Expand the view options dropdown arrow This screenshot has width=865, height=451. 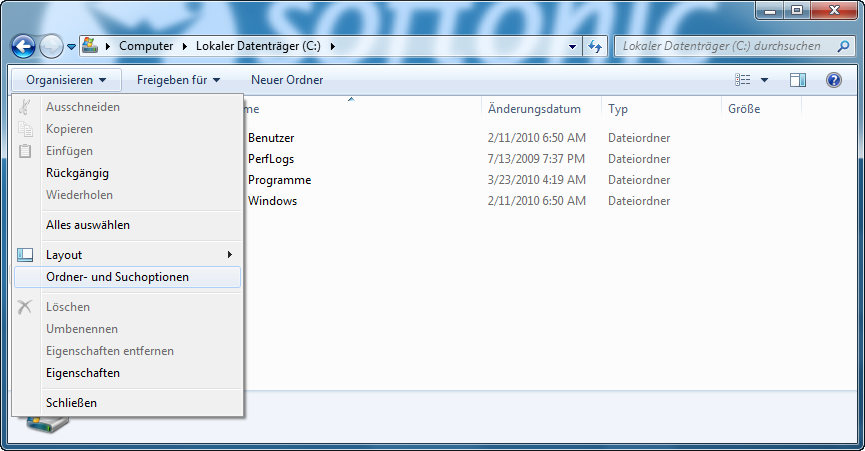pos(765,80)
